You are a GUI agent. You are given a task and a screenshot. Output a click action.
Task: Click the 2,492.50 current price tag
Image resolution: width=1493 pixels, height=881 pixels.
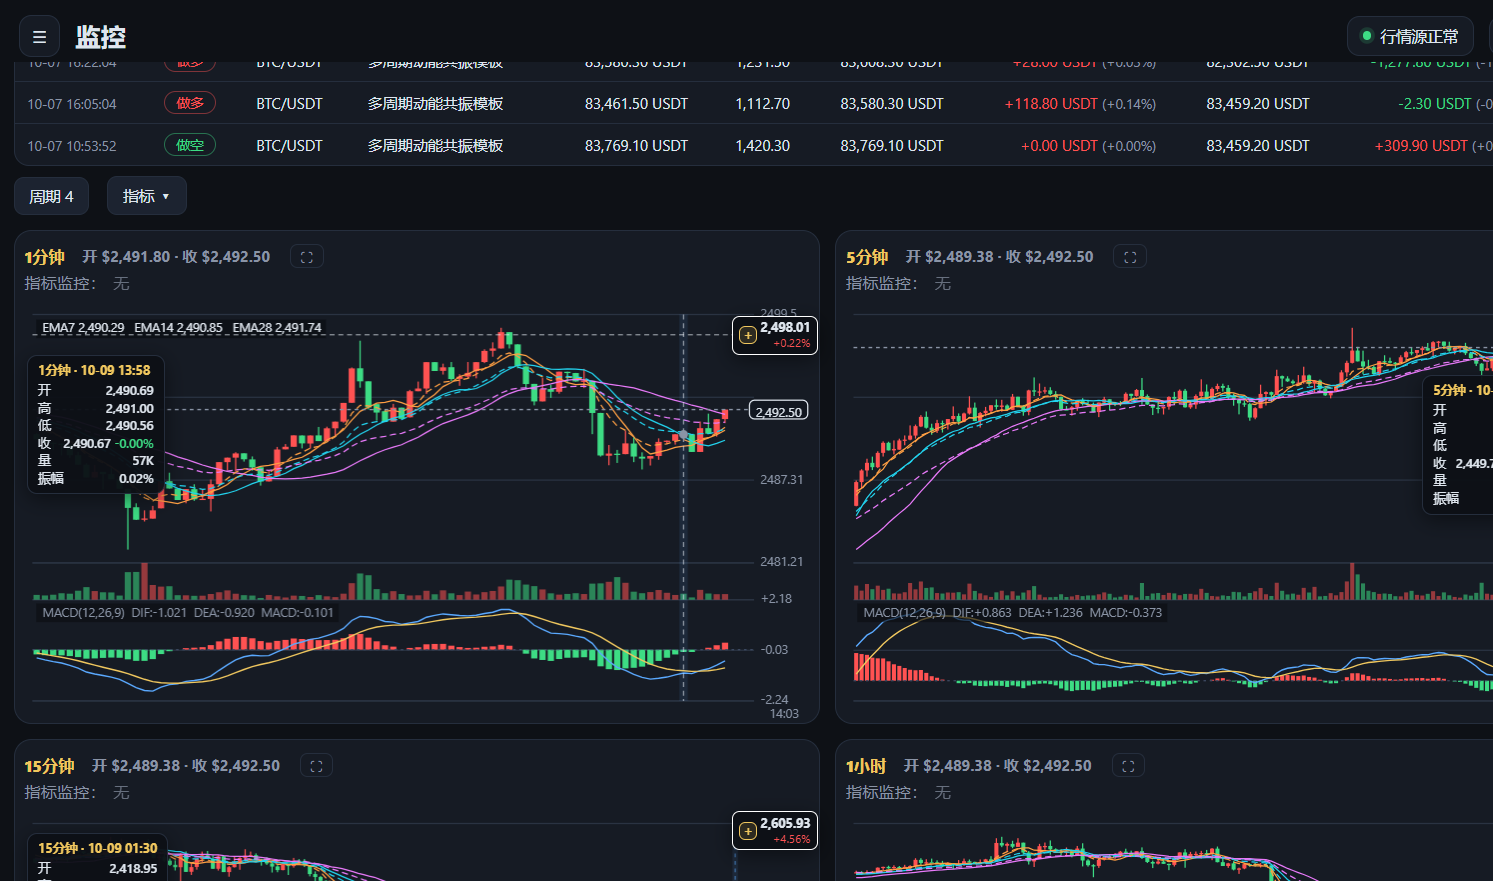[778, 411]
